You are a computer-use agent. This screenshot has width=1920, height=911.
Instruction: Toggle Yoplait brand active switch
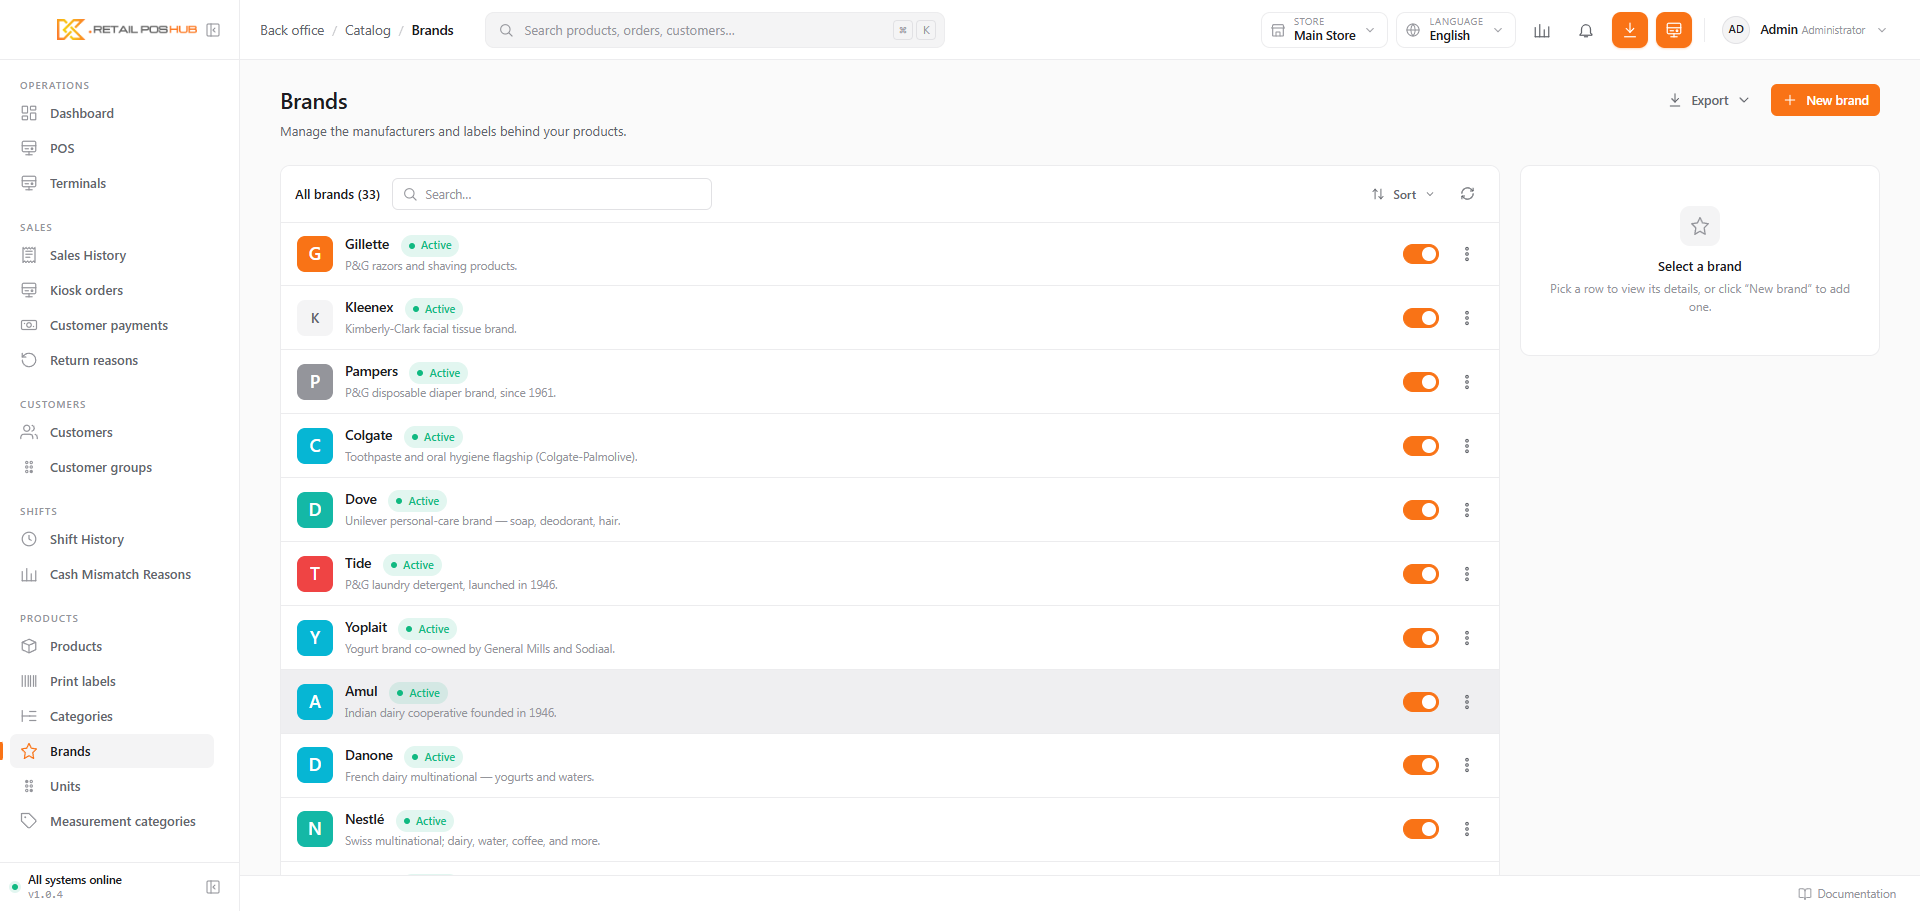tap(1421, 638)
